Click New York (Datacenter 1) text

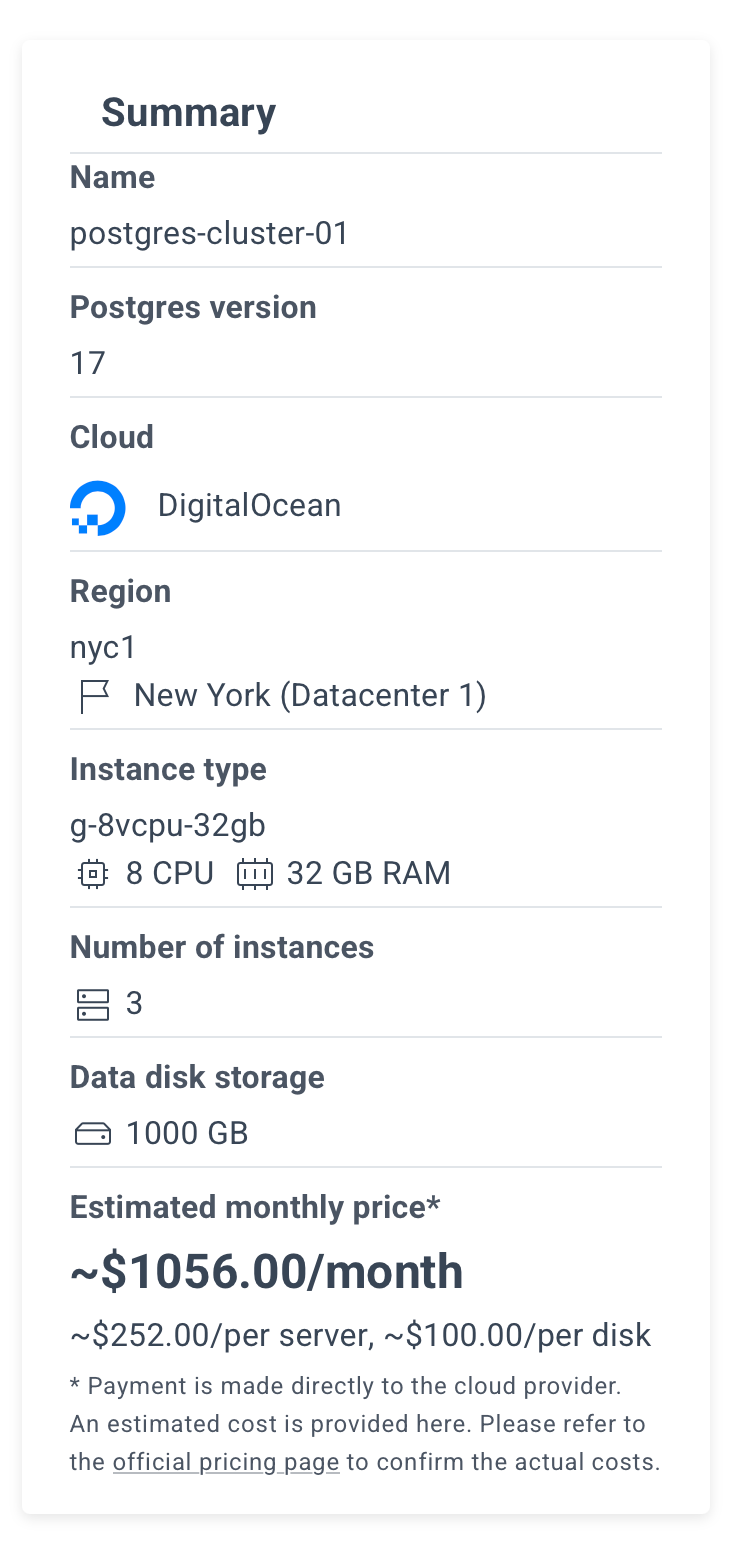pos(310,696)
